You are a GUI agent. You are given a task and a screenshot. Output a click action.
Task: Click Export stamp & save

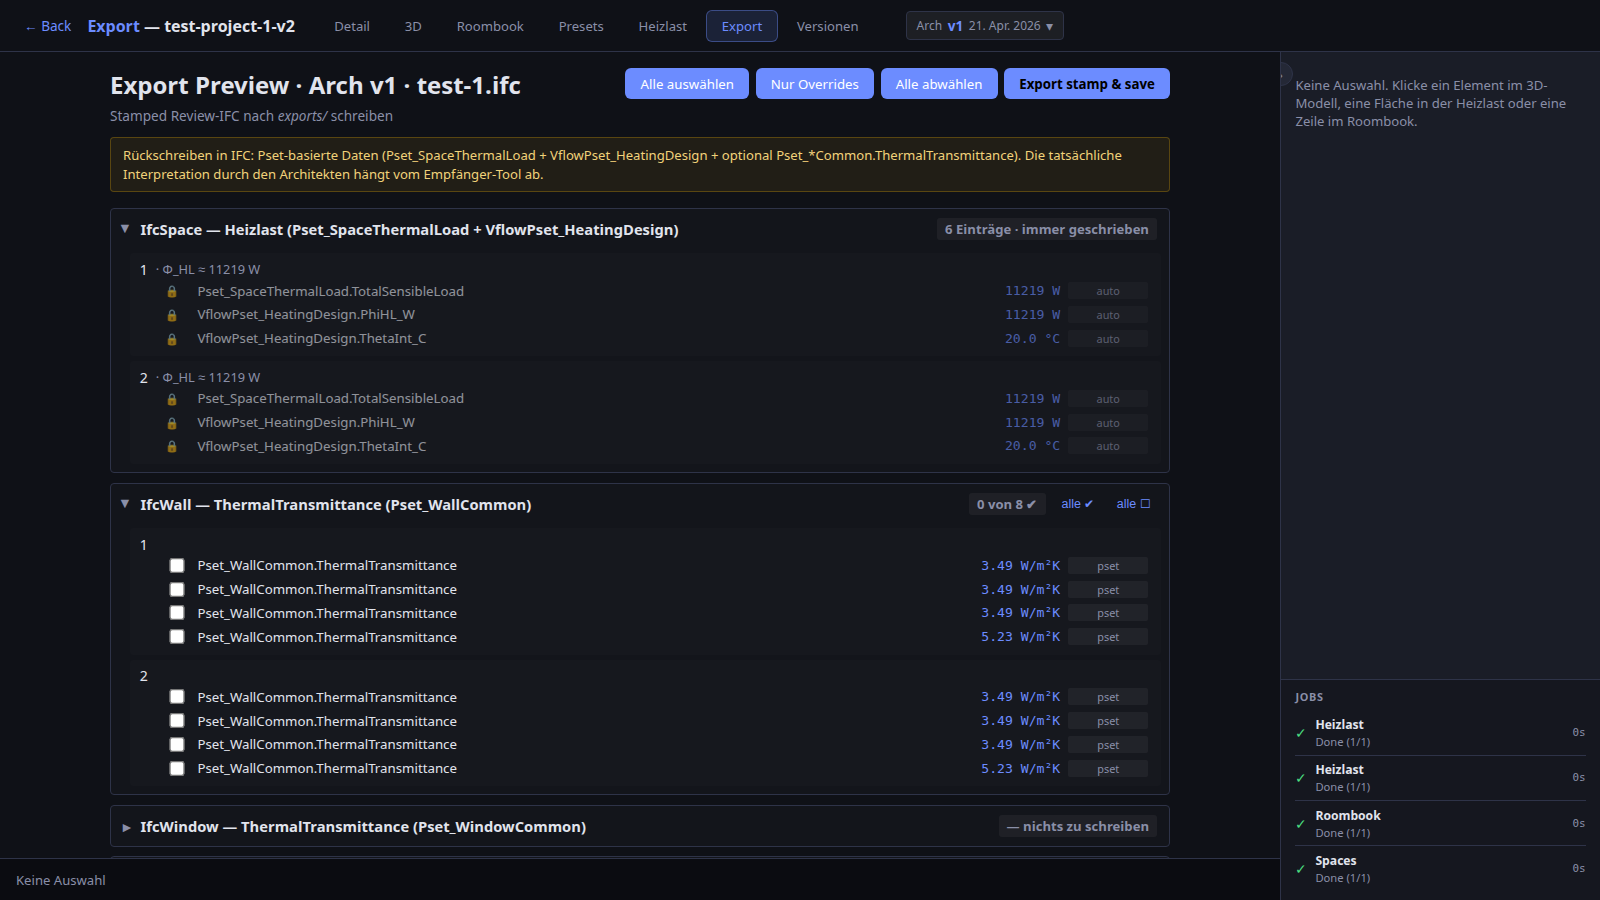tap(1087, 84)
